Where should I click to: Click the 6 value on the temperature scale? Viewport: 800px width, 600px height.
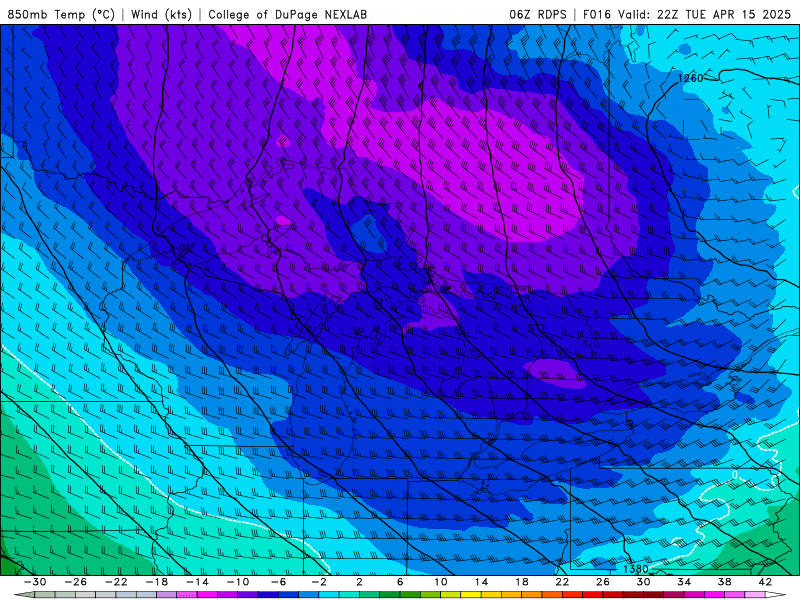click(x=400, y=582)
